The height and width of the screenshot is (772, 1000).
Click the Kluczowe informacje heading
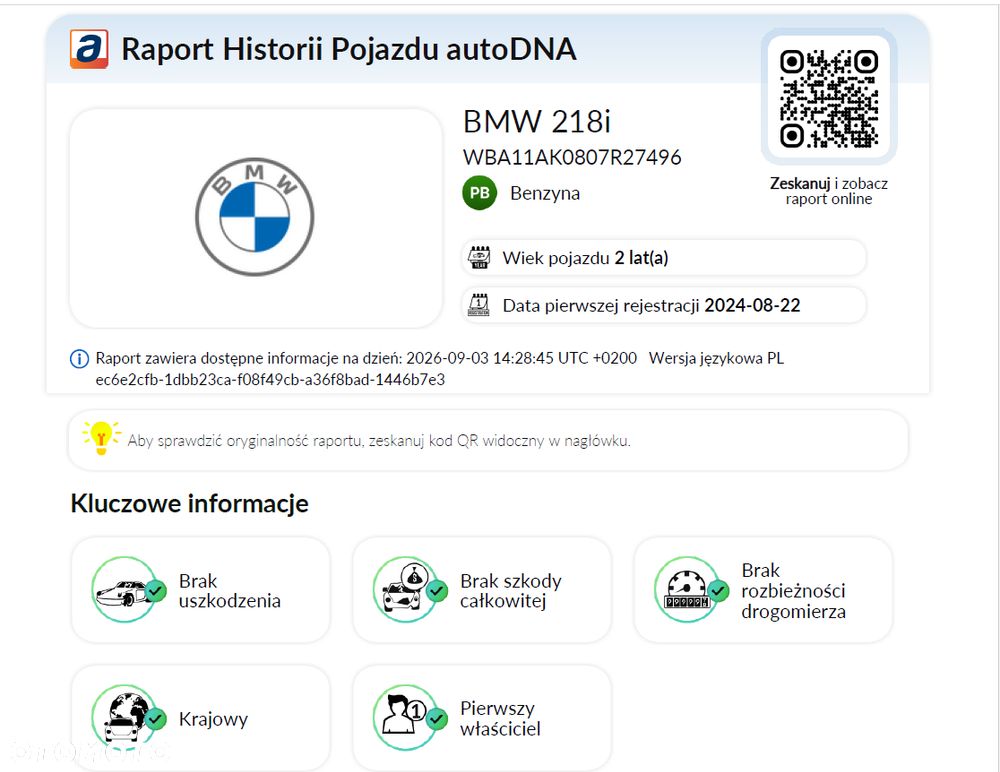point(189,503)
